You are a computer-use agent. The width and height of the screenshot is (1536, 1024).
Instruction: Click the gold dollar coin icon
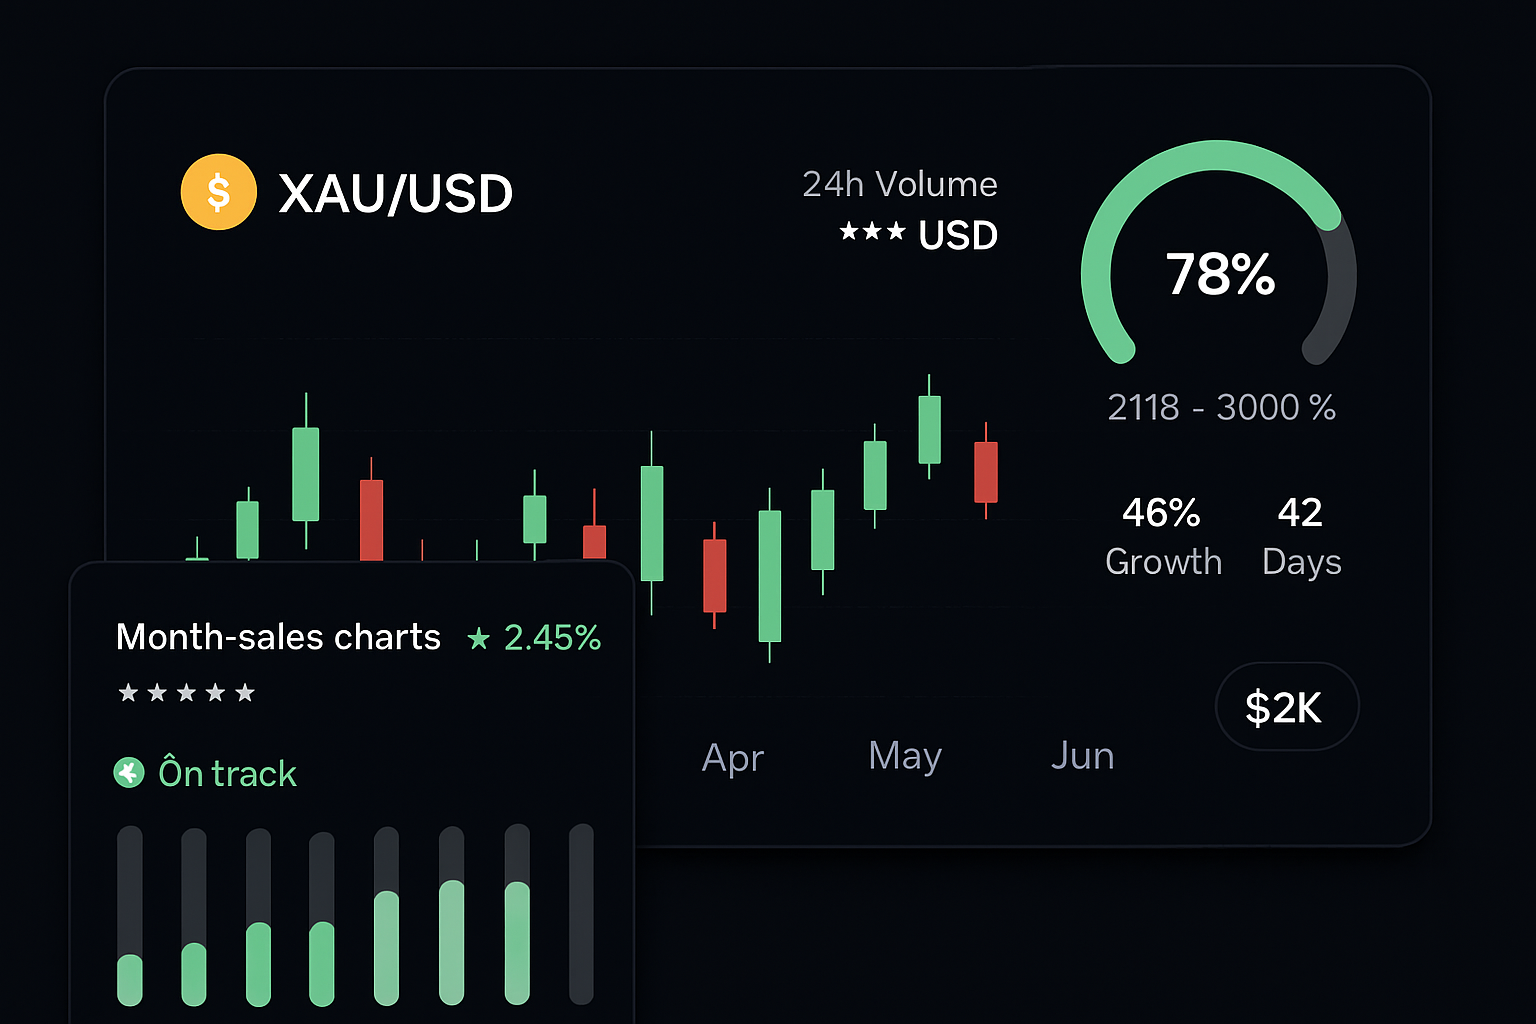pyautogui.click(x=219, y=192)
